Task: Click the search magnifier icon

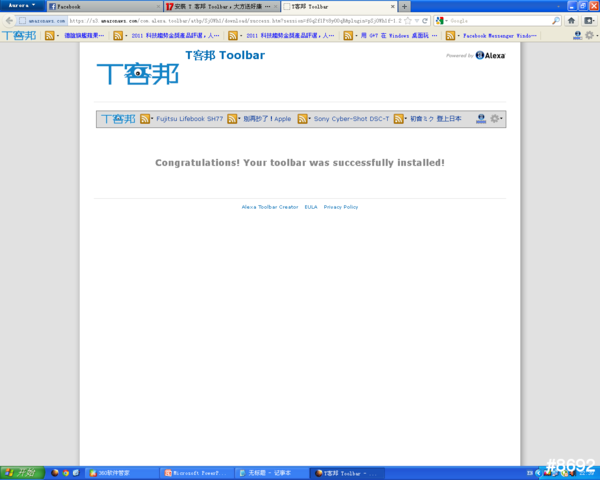Action: tap(556, 21)
